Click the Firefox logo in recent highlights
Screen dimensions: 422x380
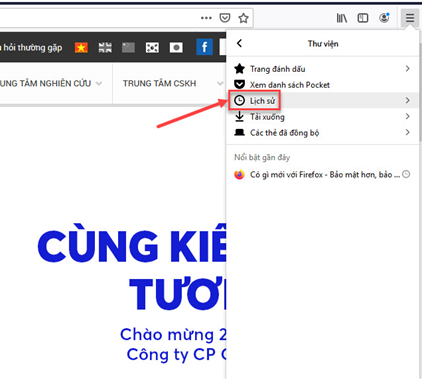239,174
